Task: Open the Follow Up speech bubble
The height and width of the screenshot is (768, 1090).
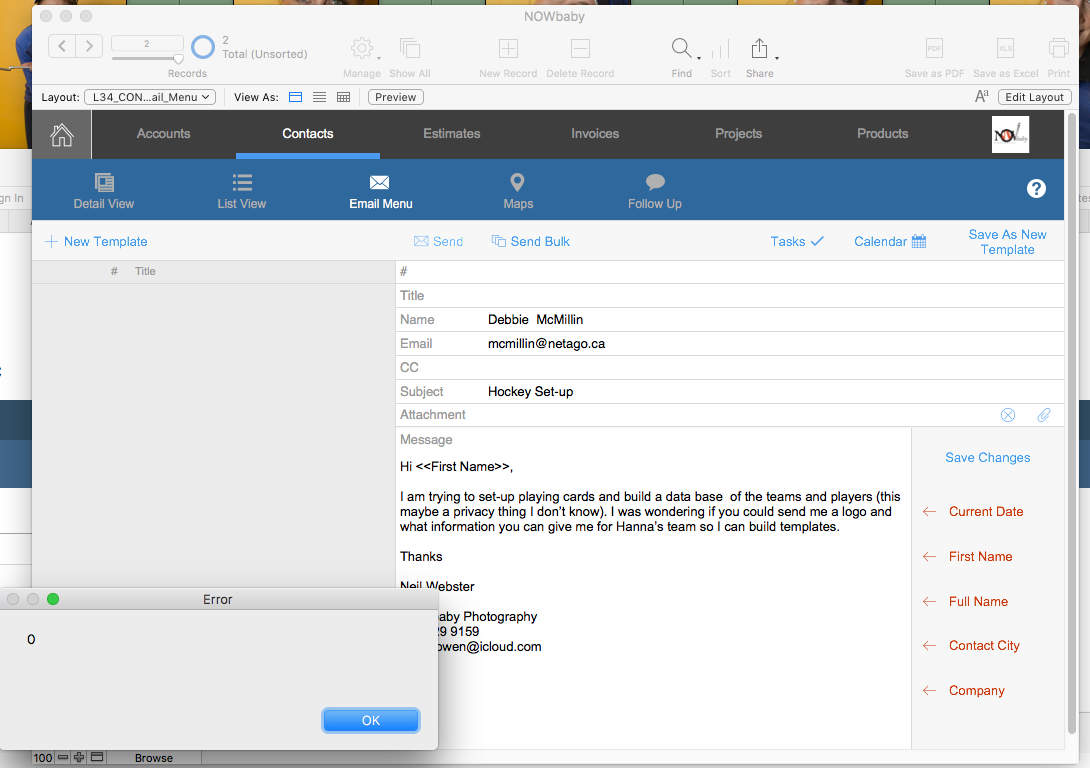Action: point(655,182)
